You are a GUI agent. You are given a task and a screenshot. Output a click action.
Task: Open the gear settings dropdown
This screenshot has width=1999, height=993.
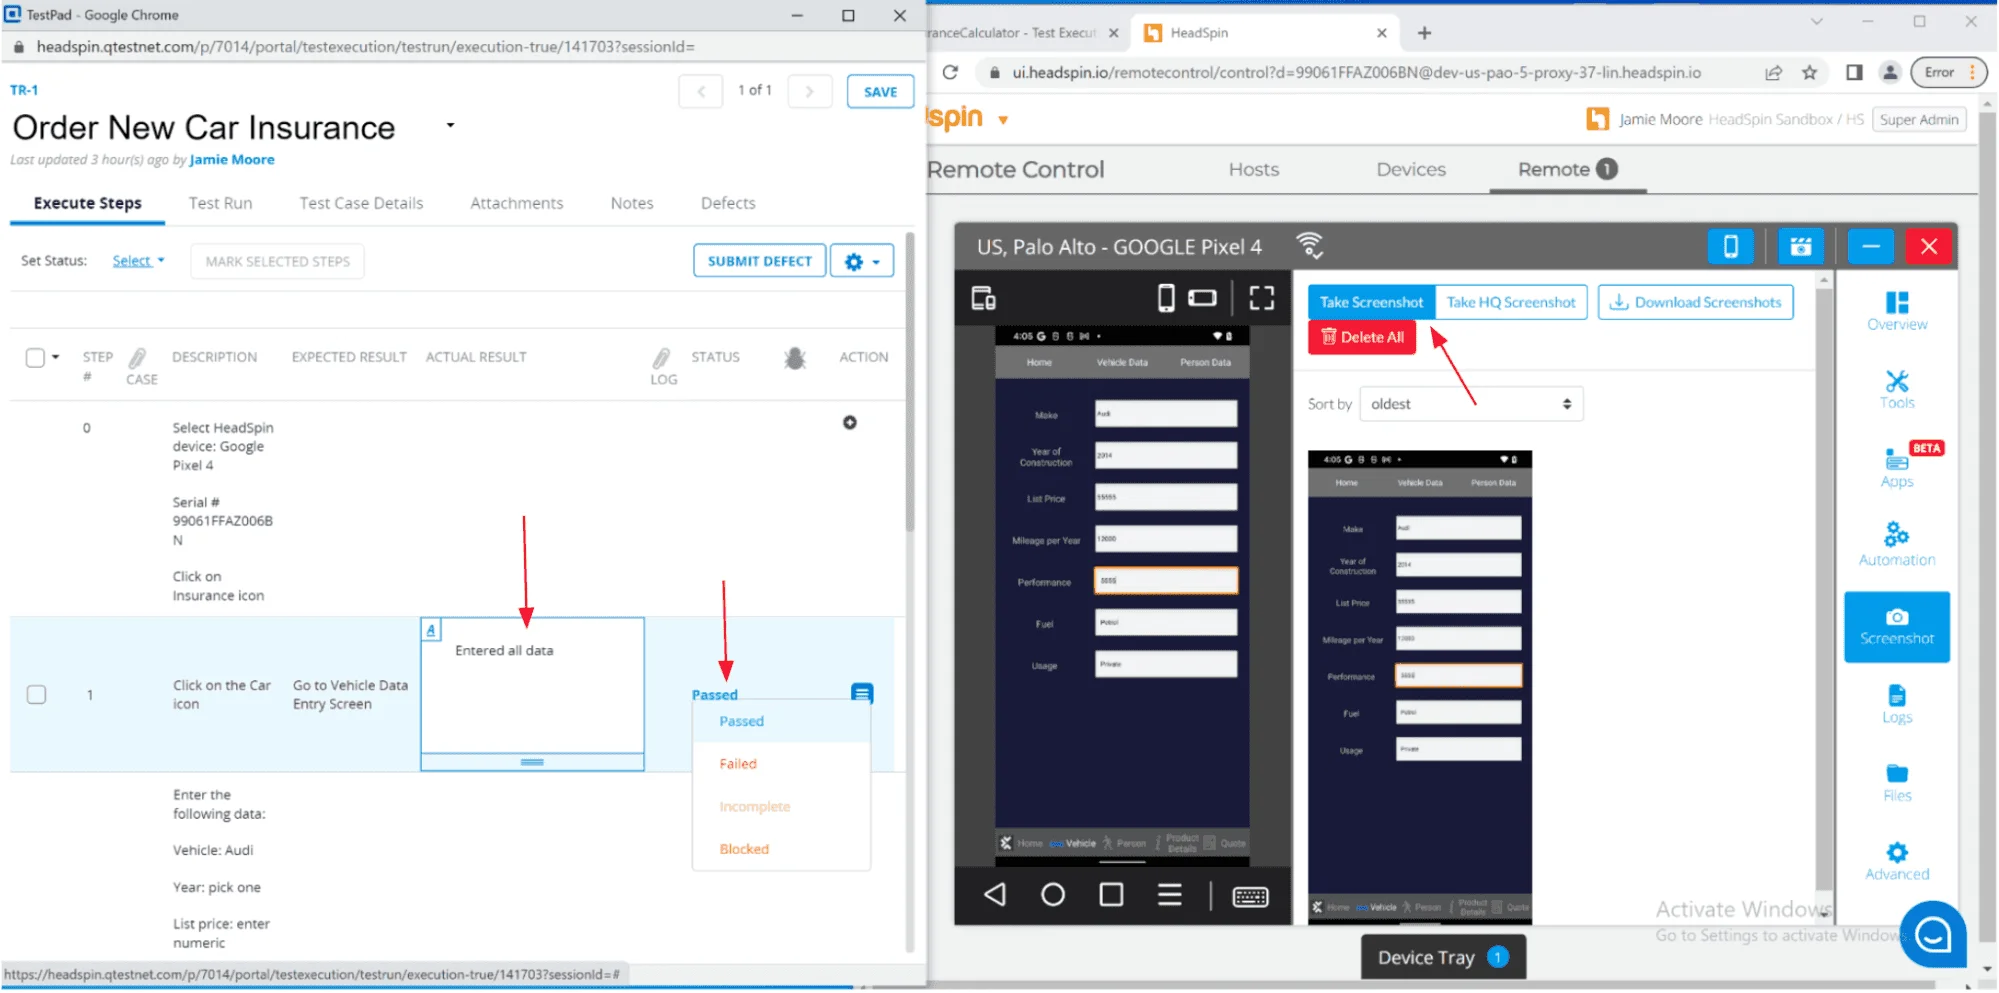pyautogui.click(x=861, y=261)
